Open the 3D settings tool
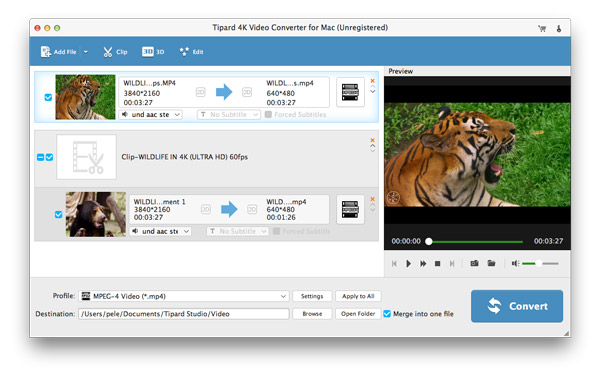This screenshot has width=600, height=378. point(153,52)
